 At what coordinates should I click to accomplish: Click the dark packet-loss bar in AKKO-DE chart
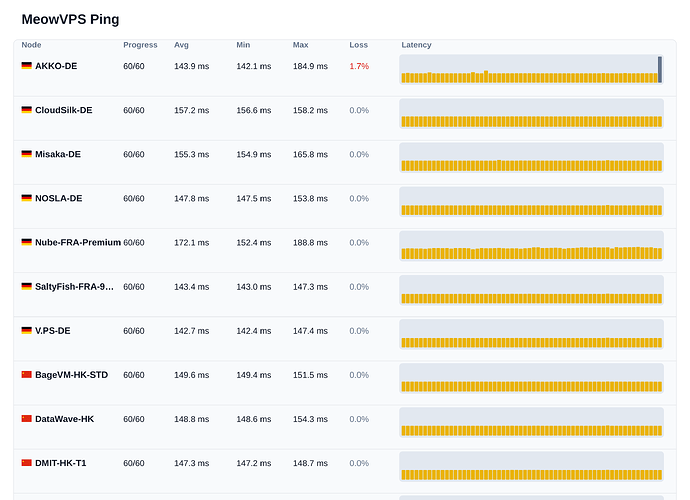(660, 69)
